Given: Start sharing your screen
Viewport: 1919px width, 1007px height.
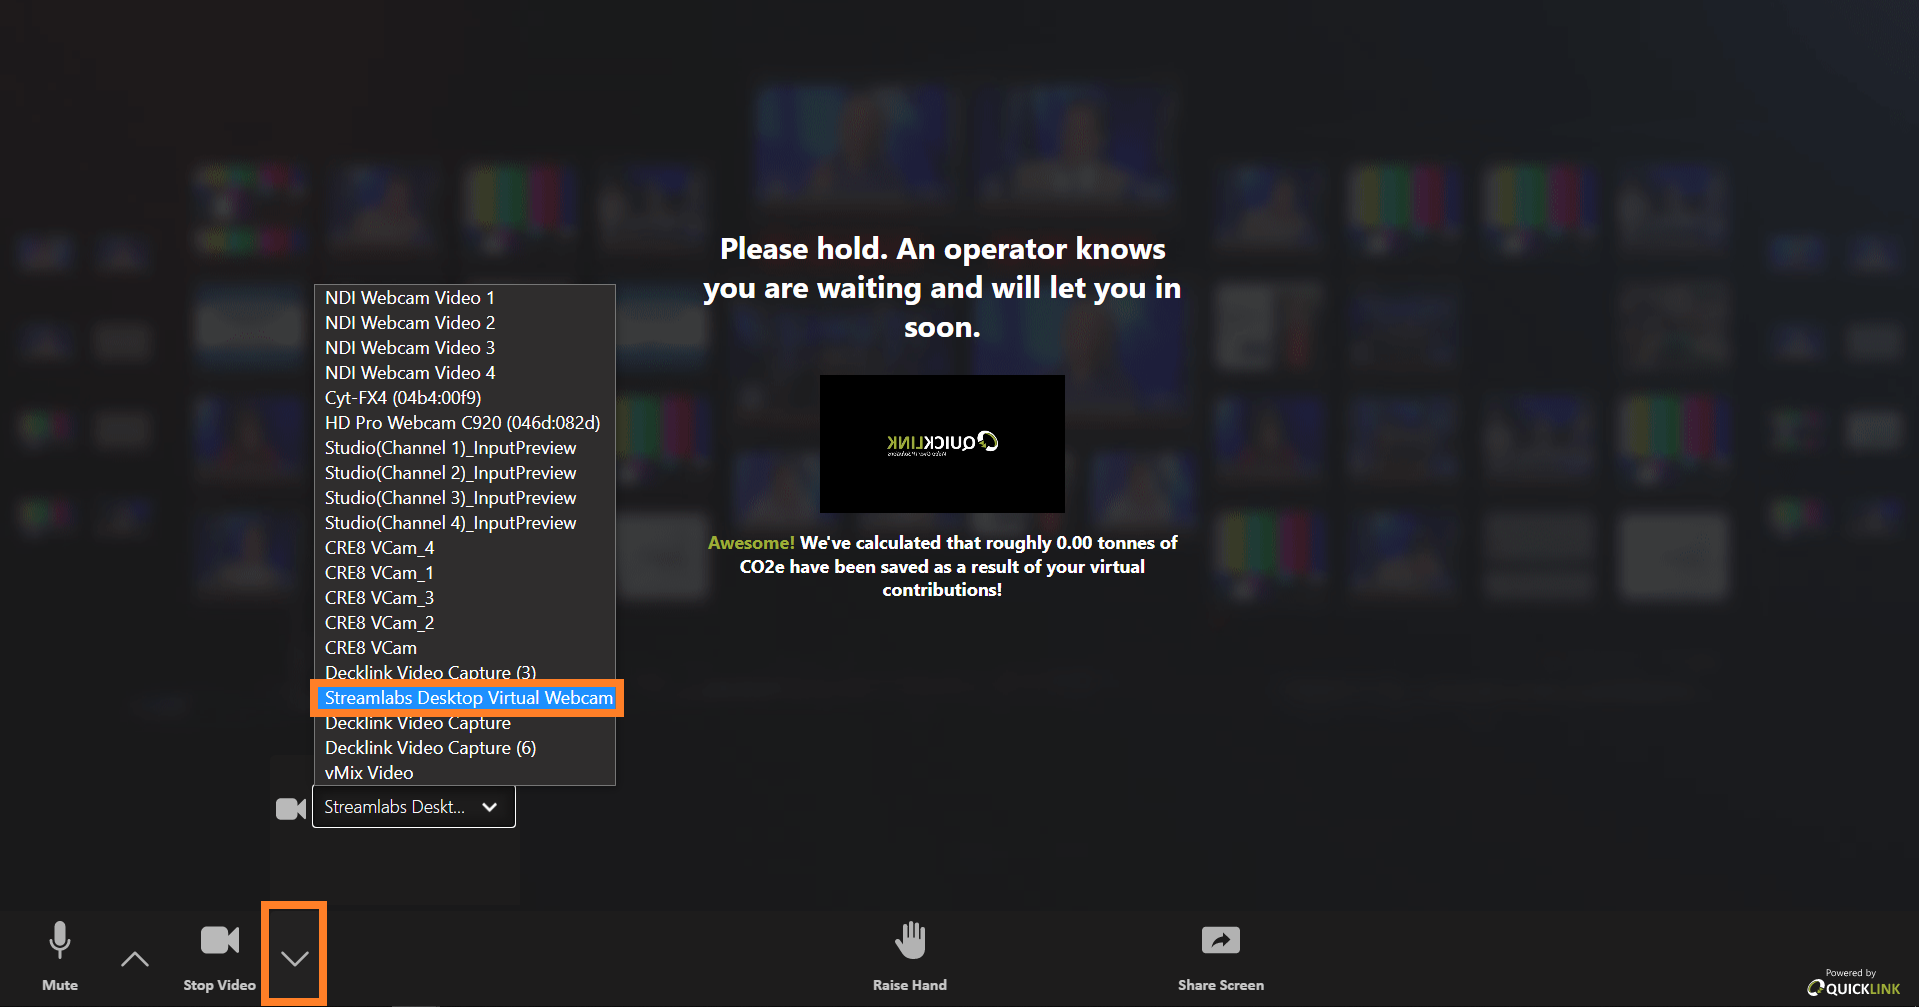Looking at the screenshot, I should [1221, 956].
